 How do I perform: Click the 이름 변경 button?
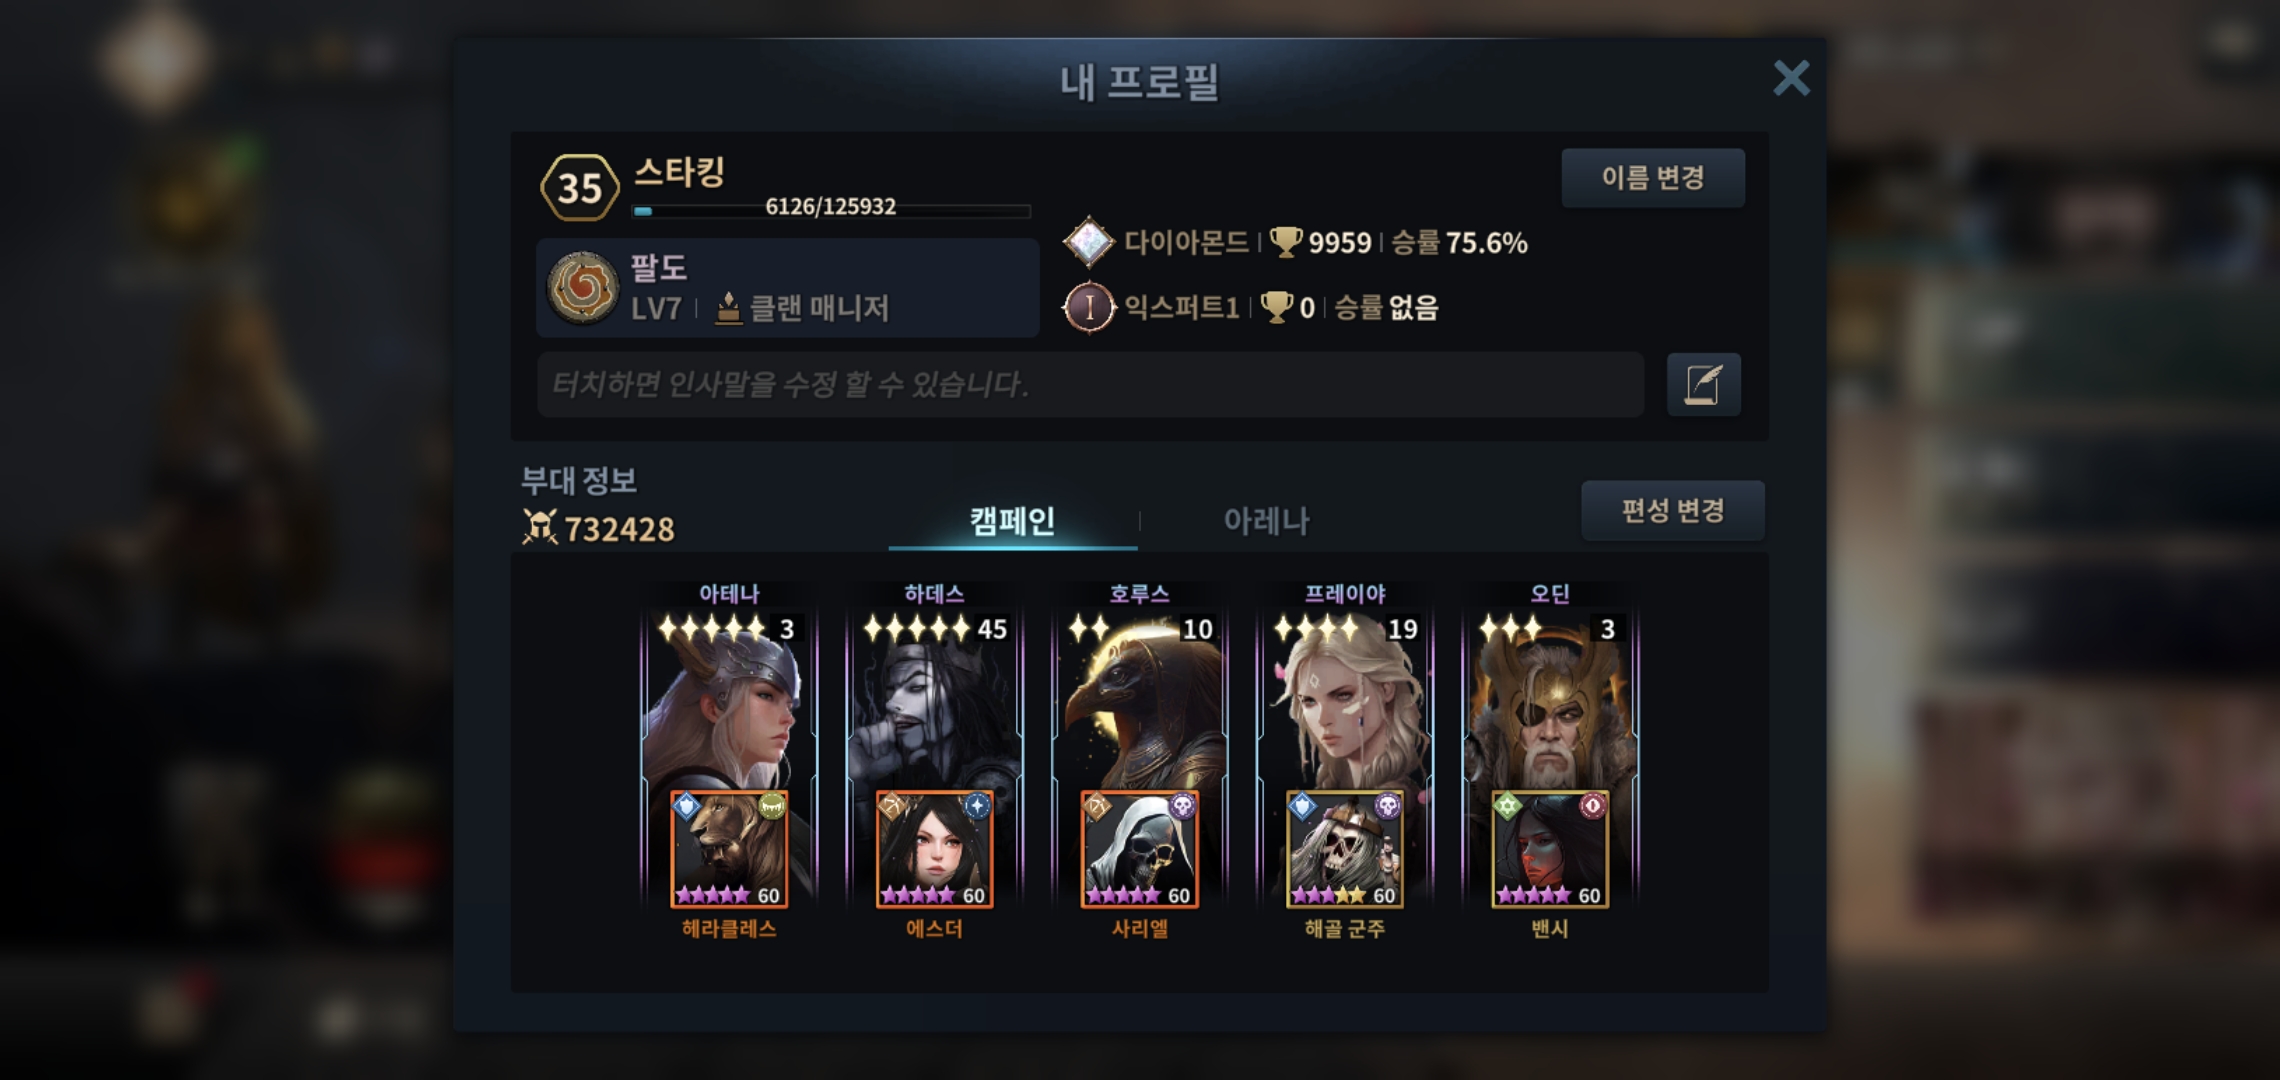tap(1653, 178)
